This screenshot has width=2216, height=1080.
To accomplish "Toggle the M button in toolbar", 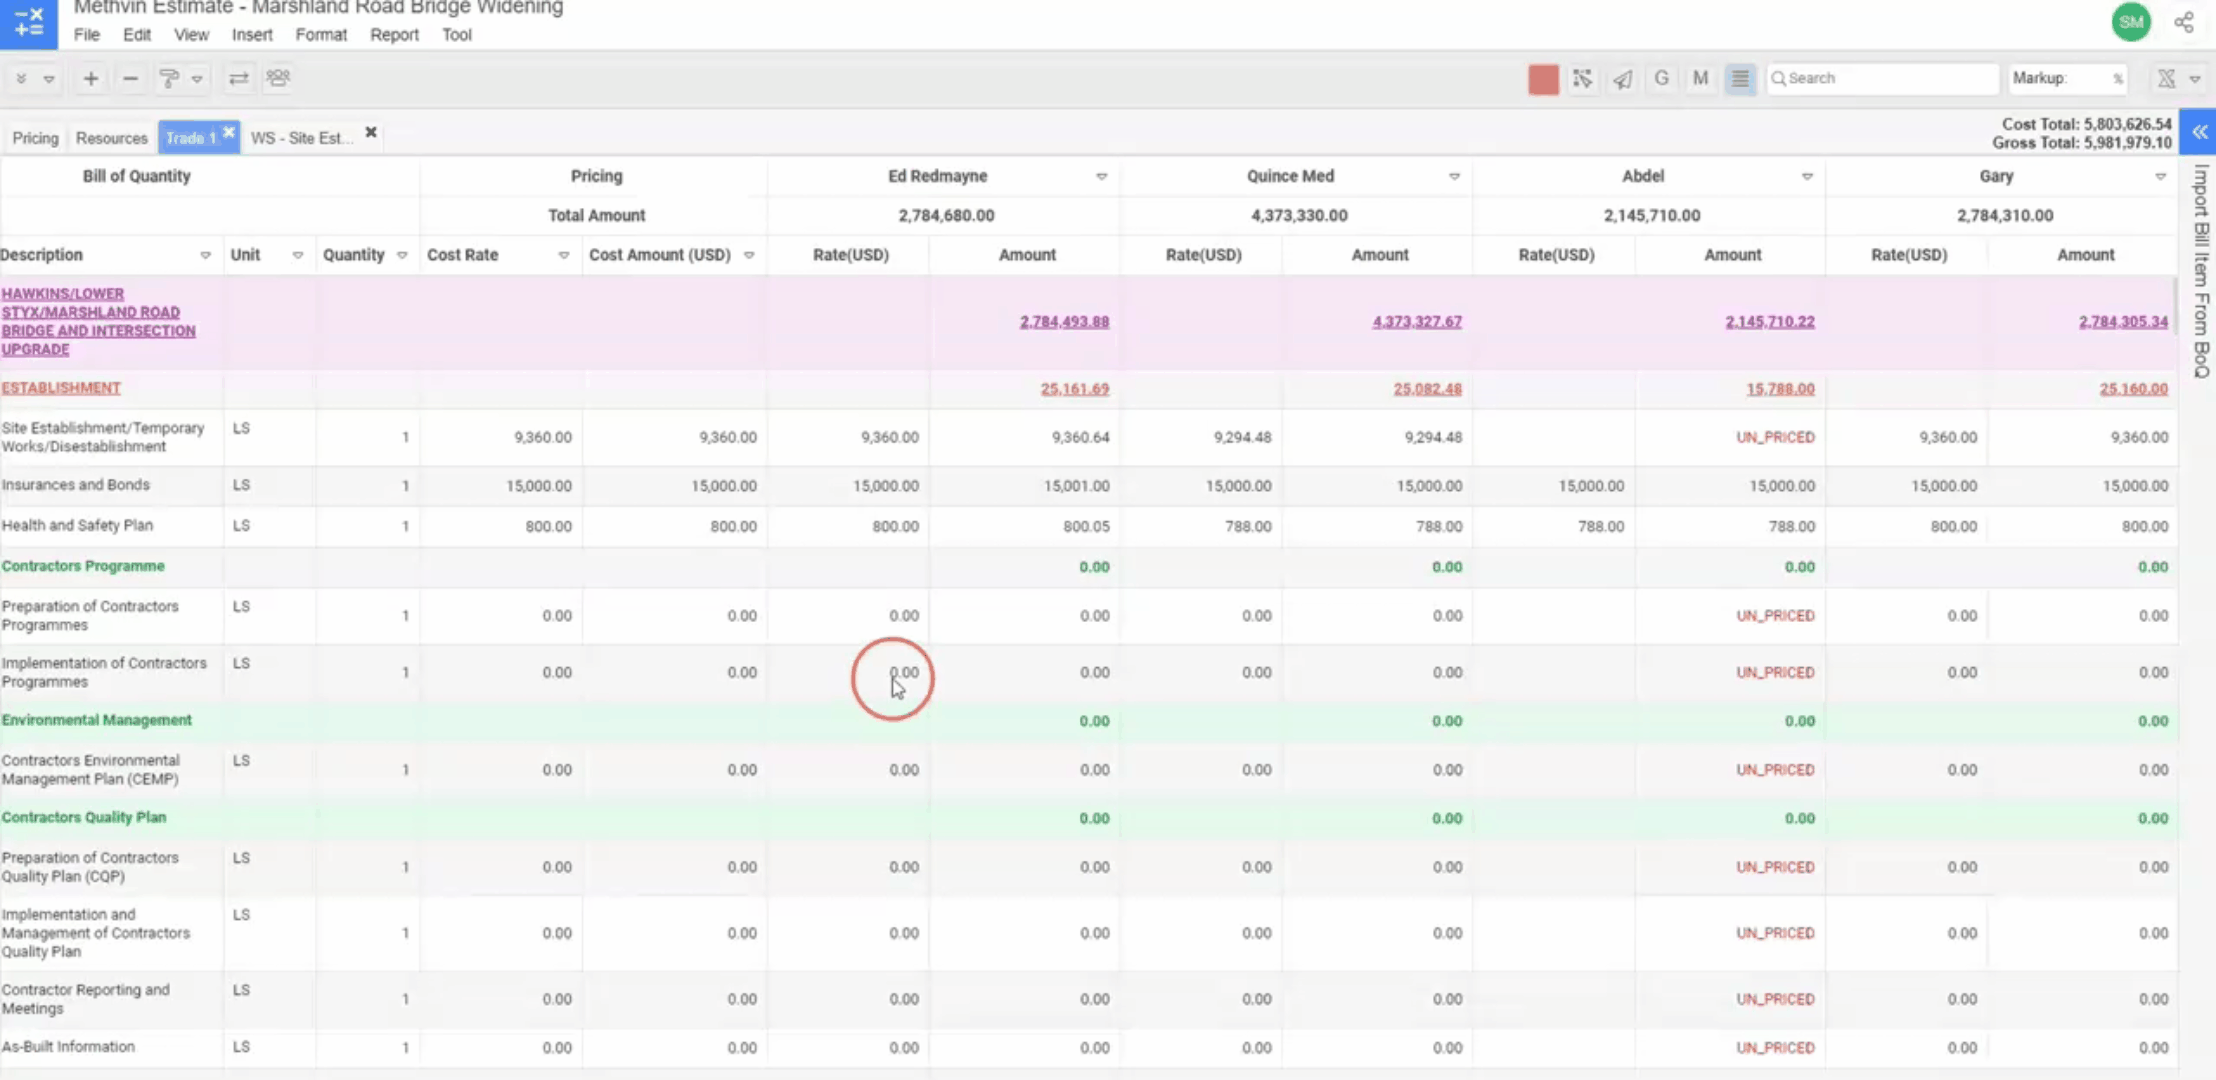I will pos(1700,78).
